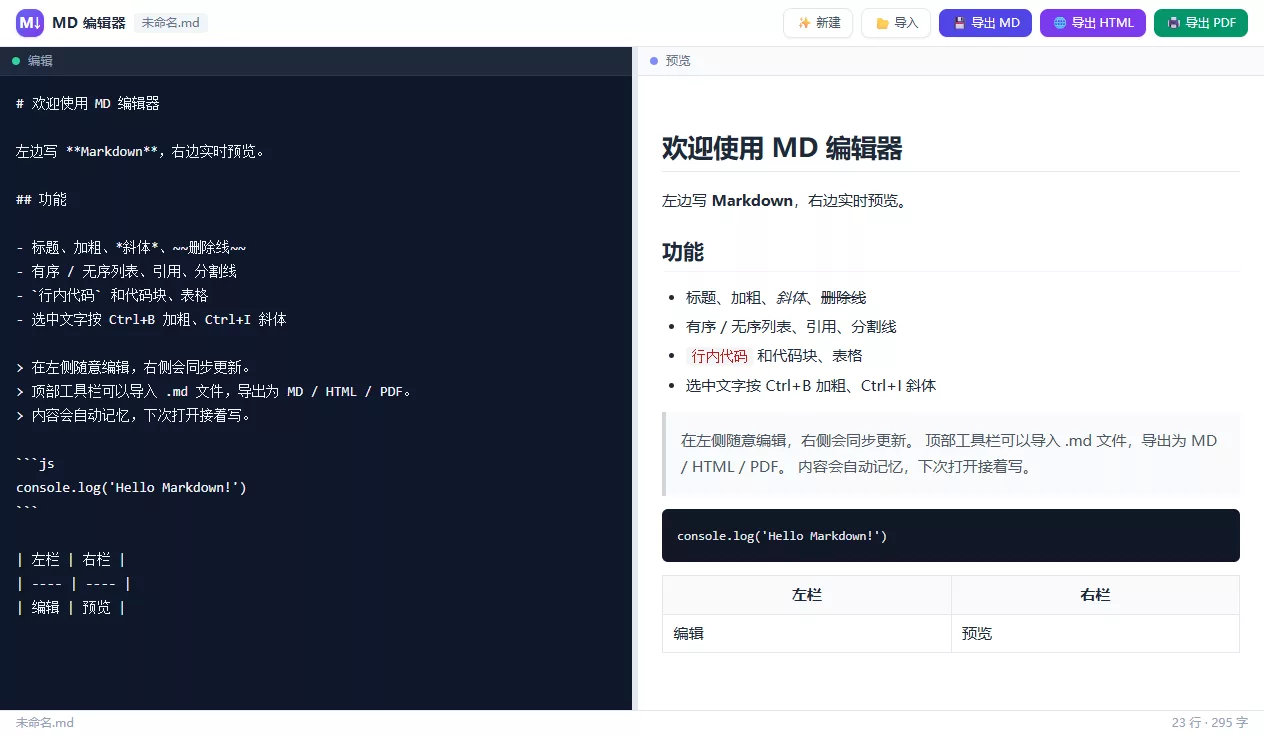Image resolution: width=1264 pixels, height=735 pixels.
Task: Click editor line '> 在左侧随意编辑，右侧会同步更新。'
Action: [133, 367]
